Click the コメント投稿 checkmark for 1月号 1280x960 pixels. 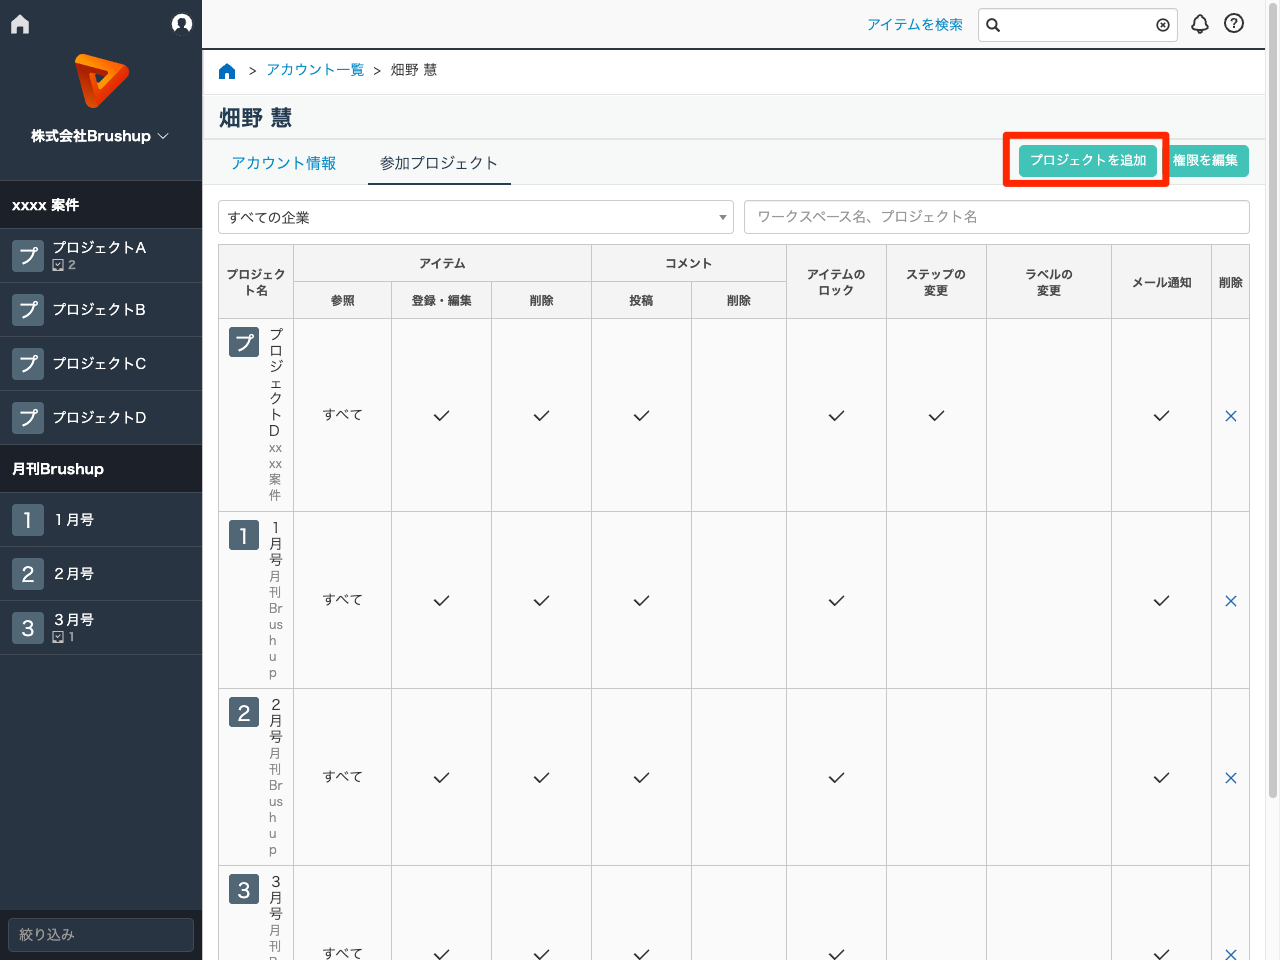tap(641, 601)
